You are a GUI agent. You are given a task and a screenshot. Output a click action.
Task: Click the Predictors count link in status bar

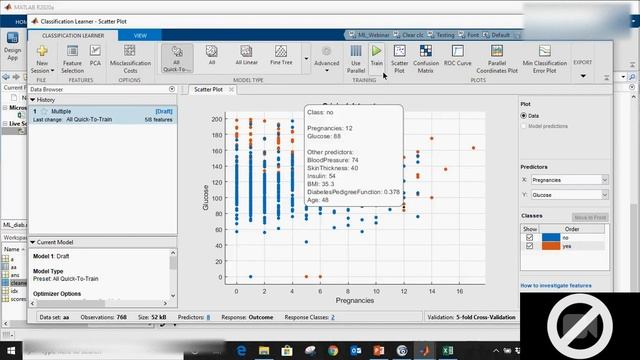click(208, 317)
